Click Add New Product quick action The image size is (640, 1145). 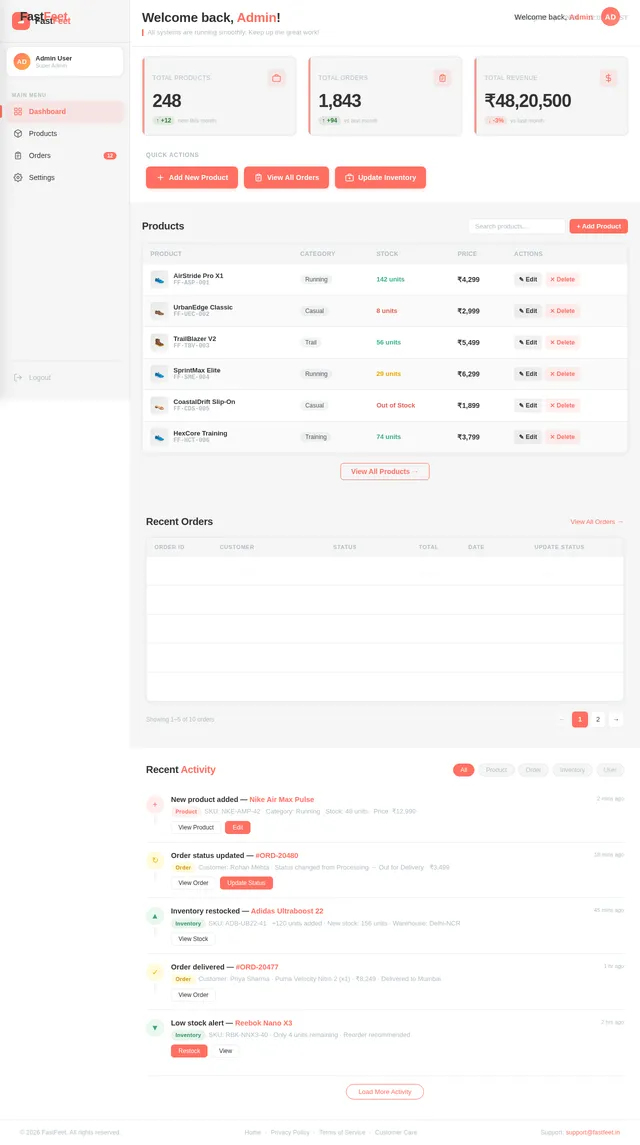tap(191, 177)
